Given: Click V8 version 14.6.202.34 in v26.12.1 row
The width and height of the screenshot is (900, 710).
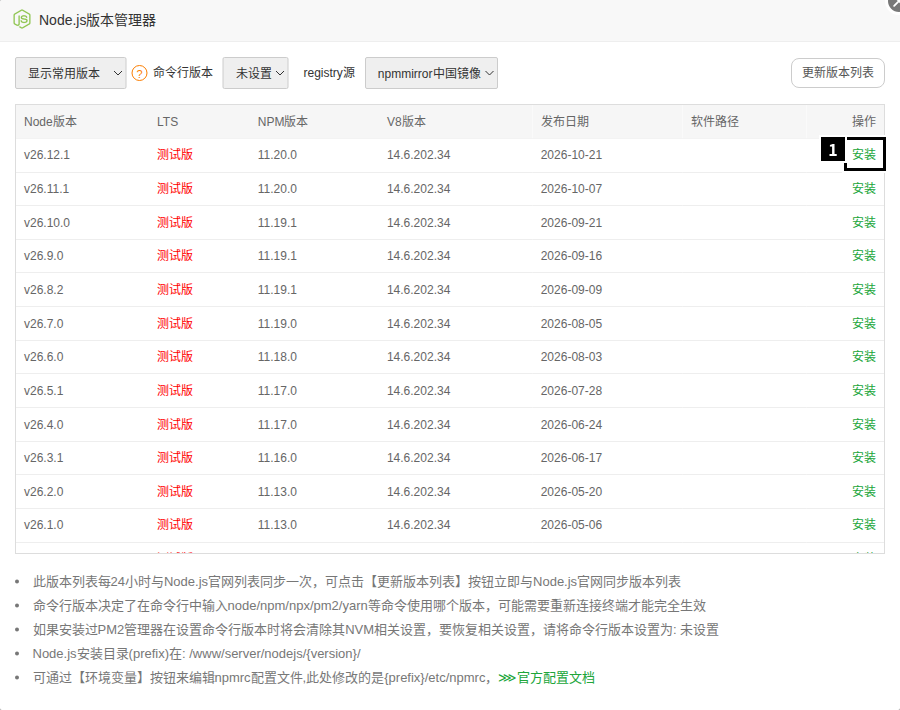Looking at the screenshot, I should click(x=418, y=155).
